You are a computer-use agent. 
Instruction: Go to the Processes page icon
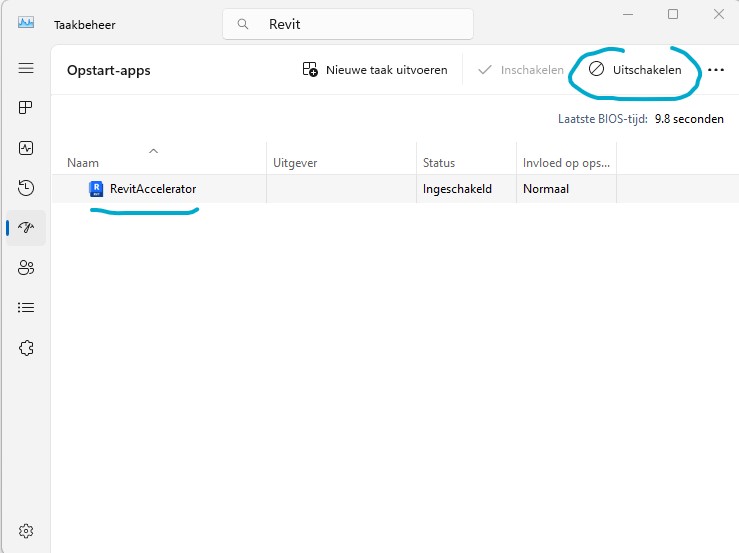coord(26,108)
